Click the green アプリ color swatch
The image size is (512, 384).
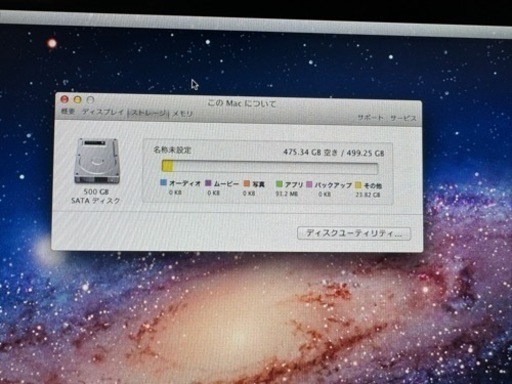click(x=279, y=184)
